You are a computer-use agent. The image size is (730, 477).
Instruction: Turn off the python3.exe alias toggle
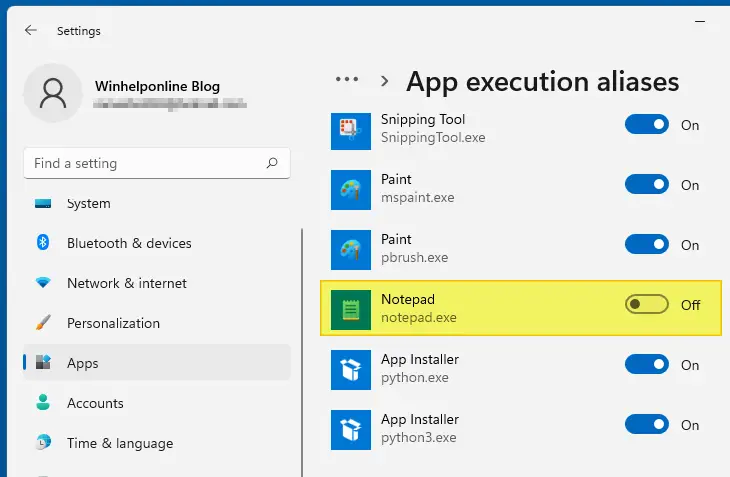[x=647, y=424]
